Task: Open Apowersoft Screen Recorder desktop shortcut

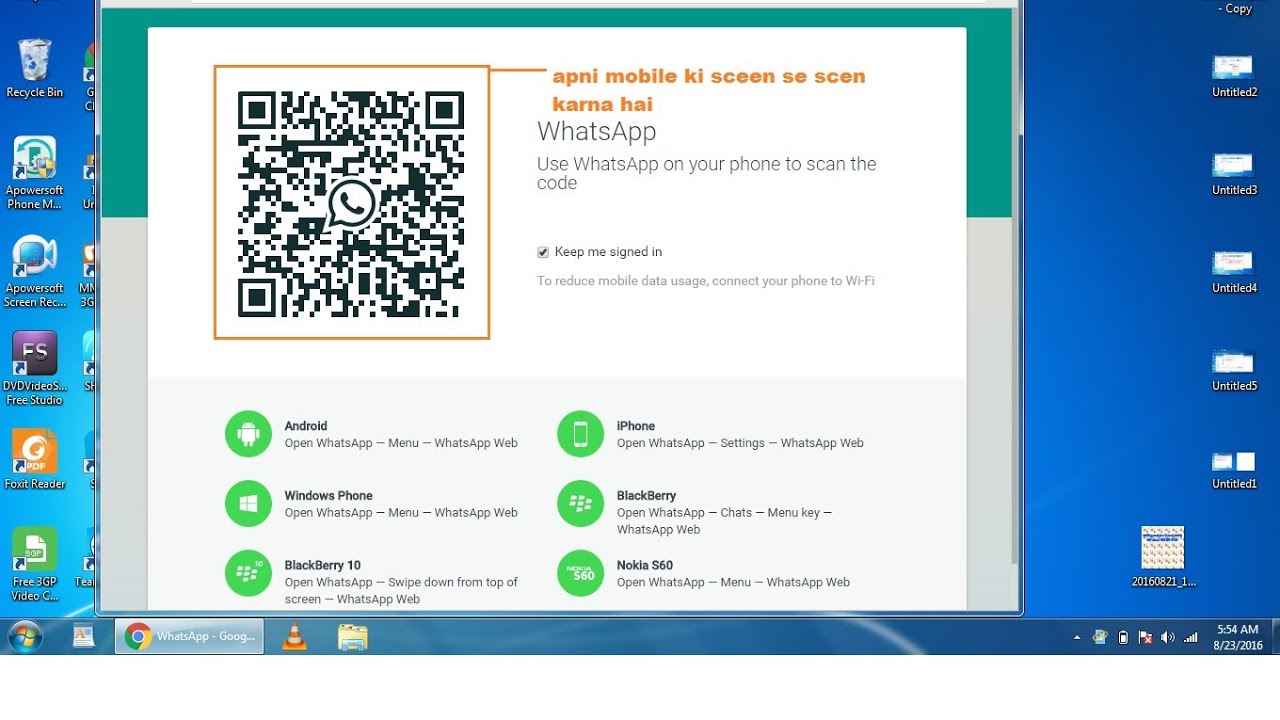Action: click(34, 272)
